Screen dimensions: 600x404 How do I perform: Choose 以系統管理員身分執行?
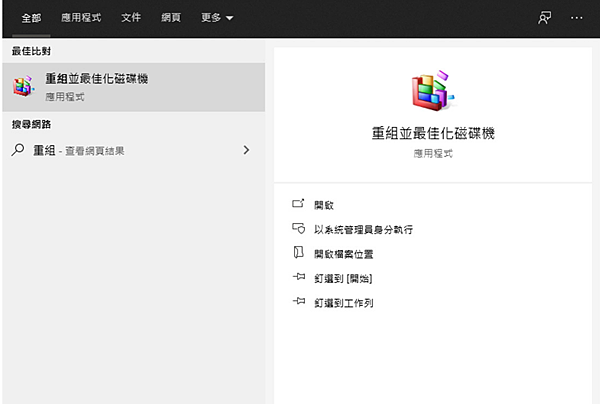[x=363, y=230]
